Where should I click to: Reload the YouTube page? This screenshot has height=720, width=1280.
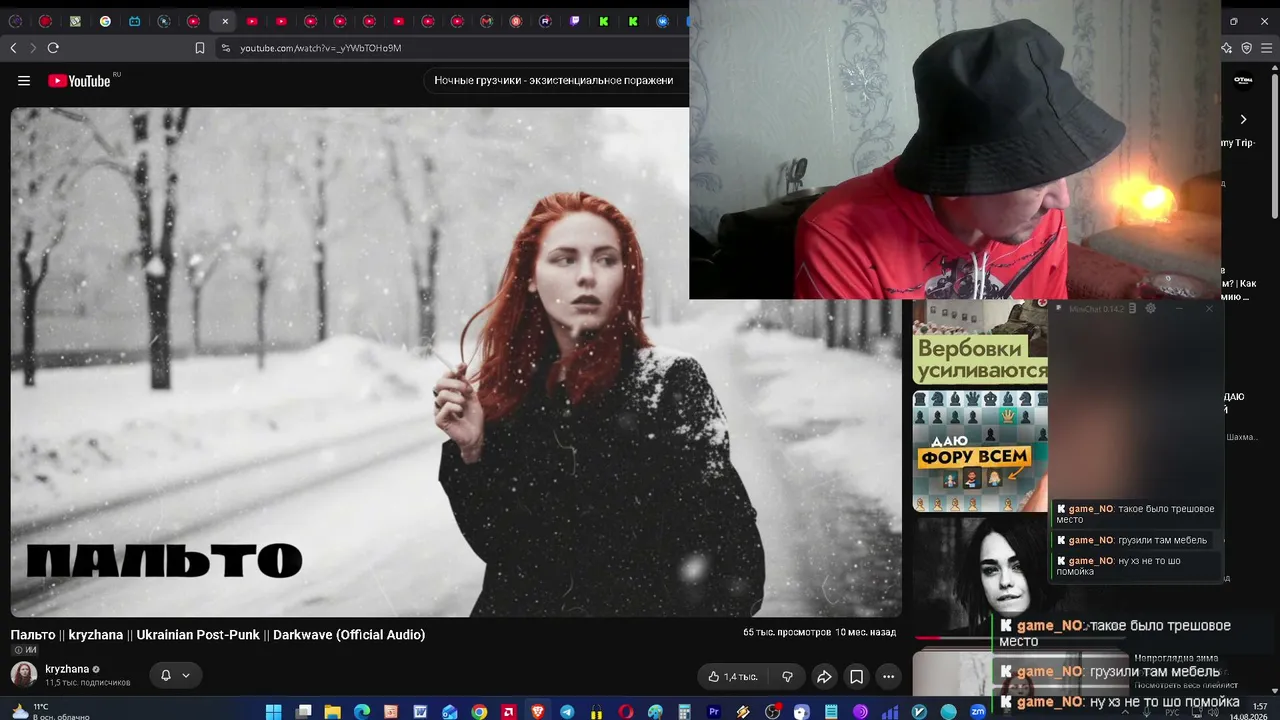click(x=53, y=48)
